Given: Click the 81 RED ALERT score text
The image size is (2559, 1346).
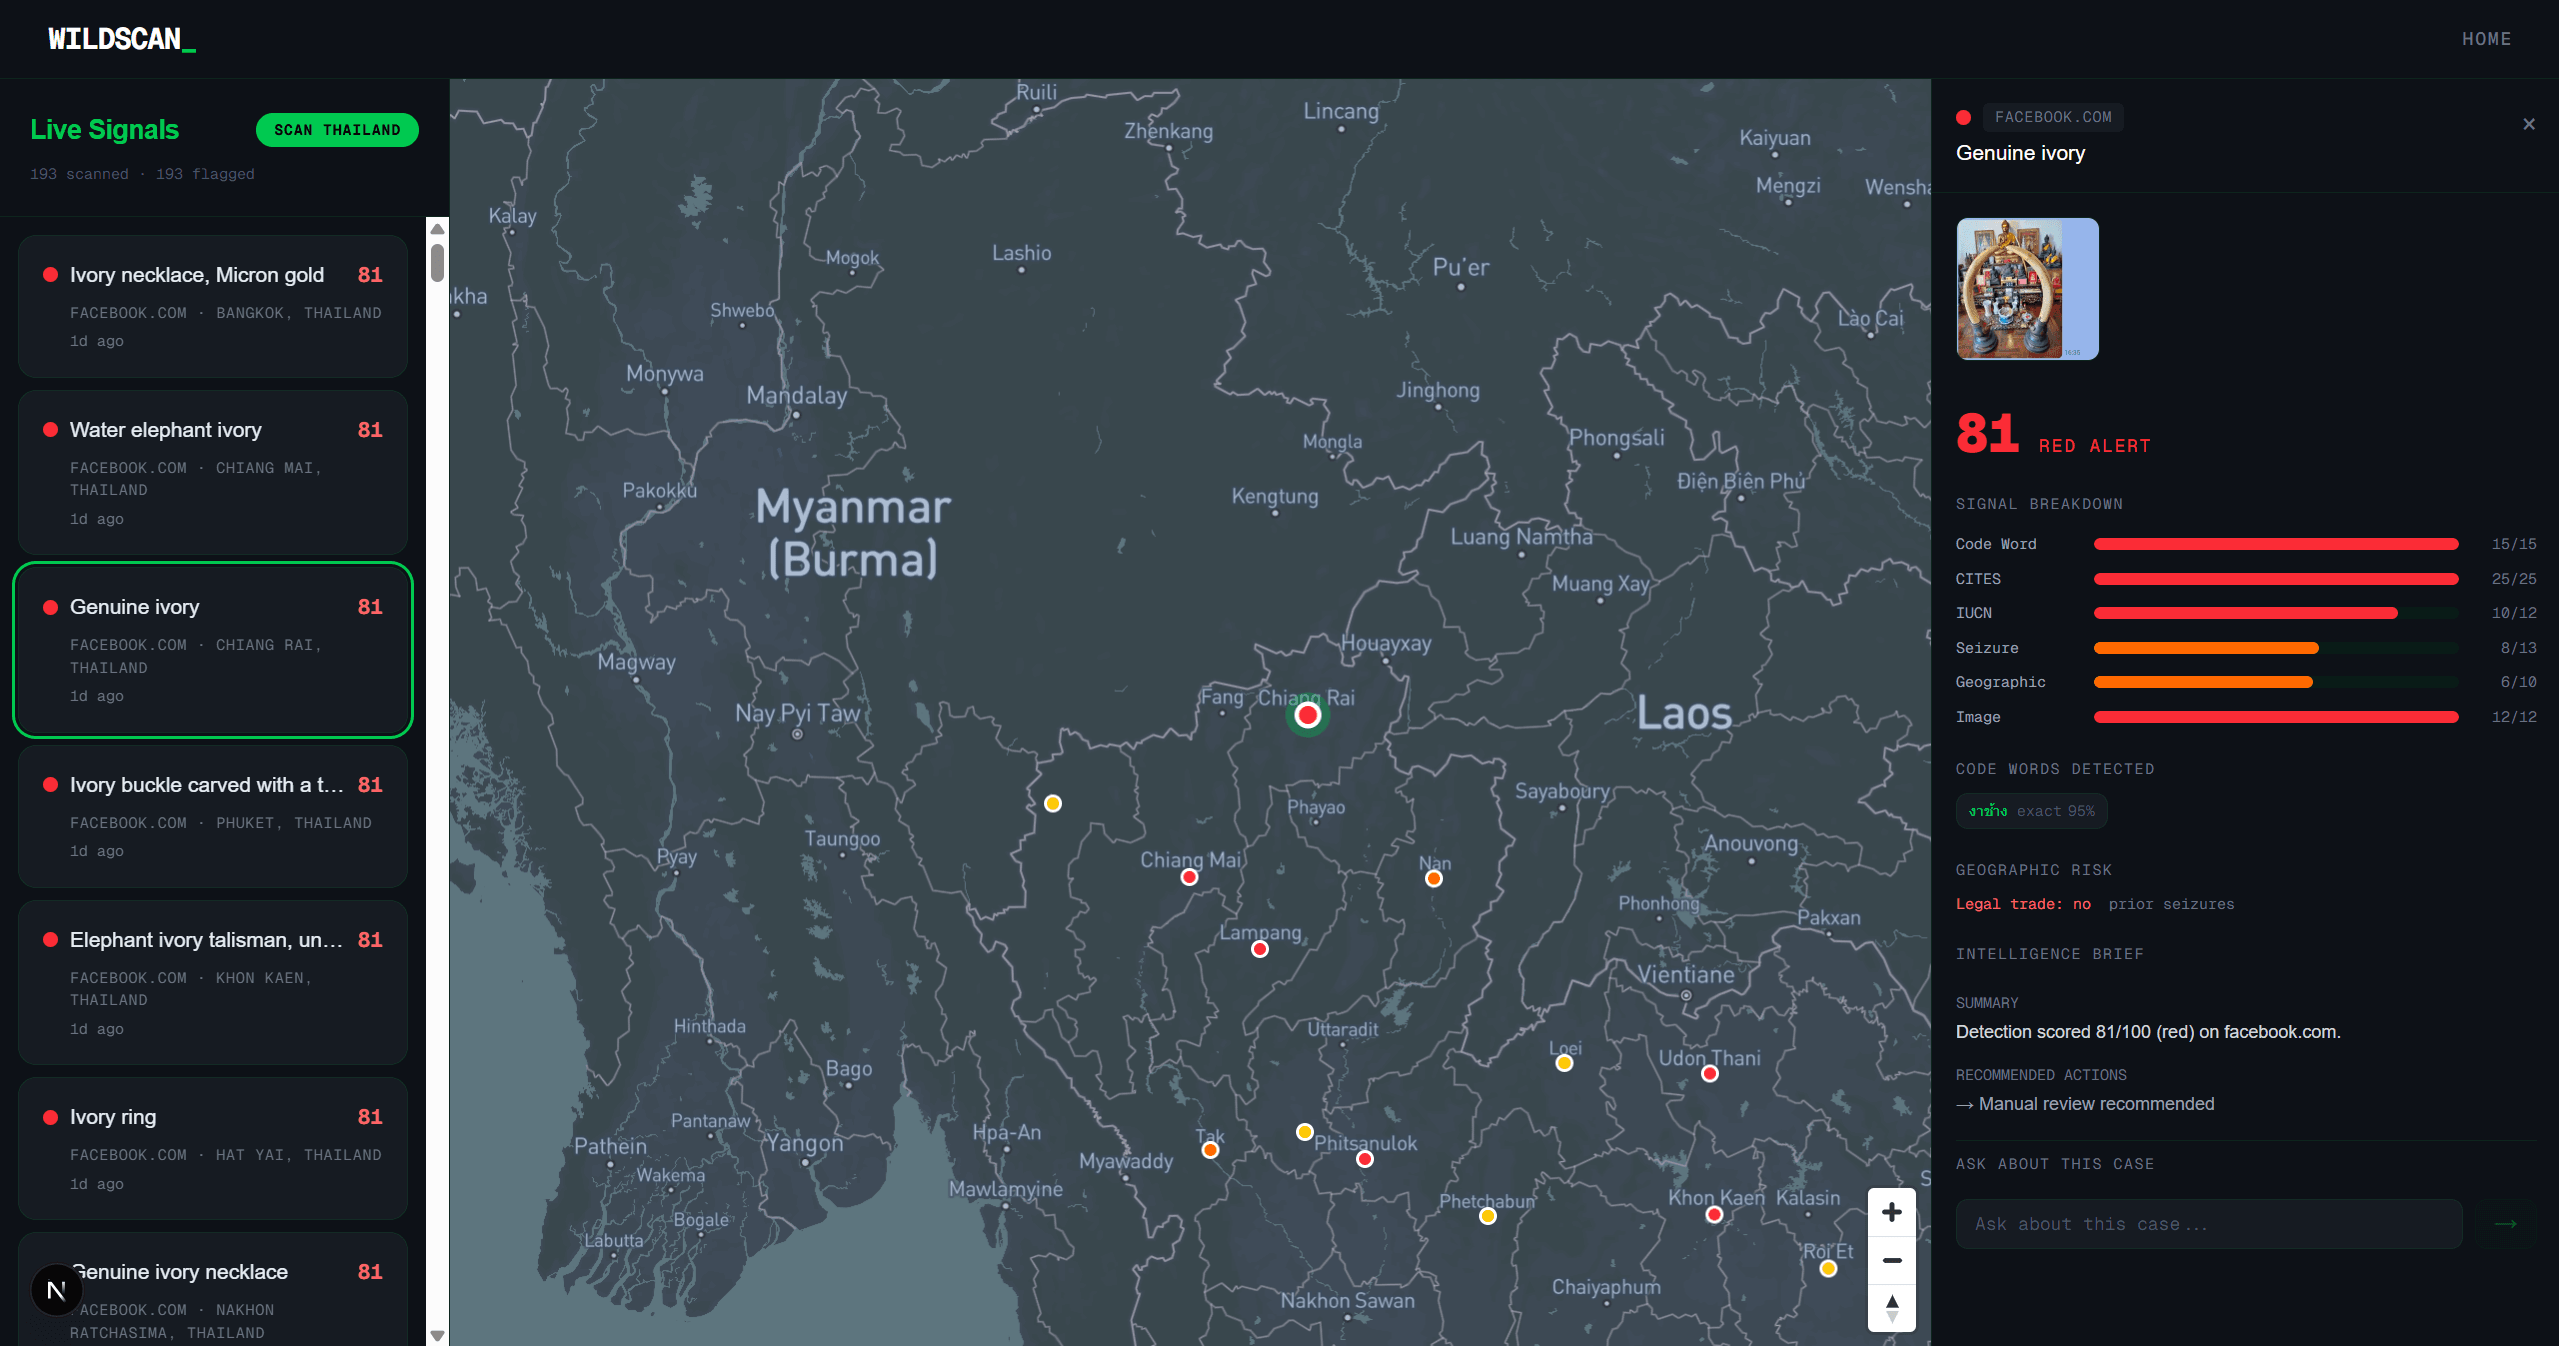Looking at the screenshot, I should (x=2052, y=436).
